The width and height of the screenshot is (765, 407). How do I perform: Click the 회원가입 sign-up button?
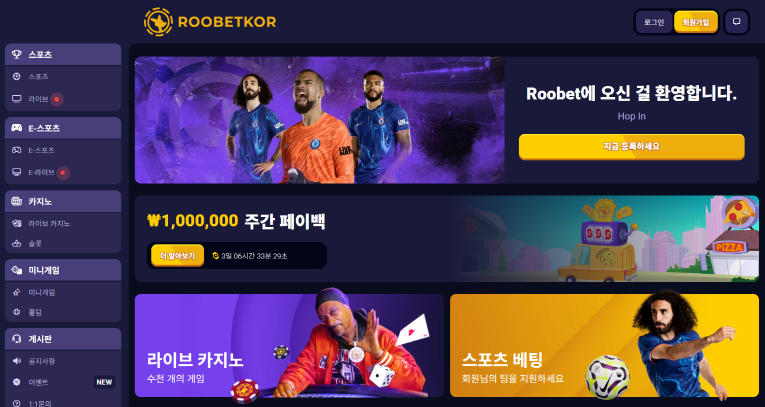pos(696,22)
